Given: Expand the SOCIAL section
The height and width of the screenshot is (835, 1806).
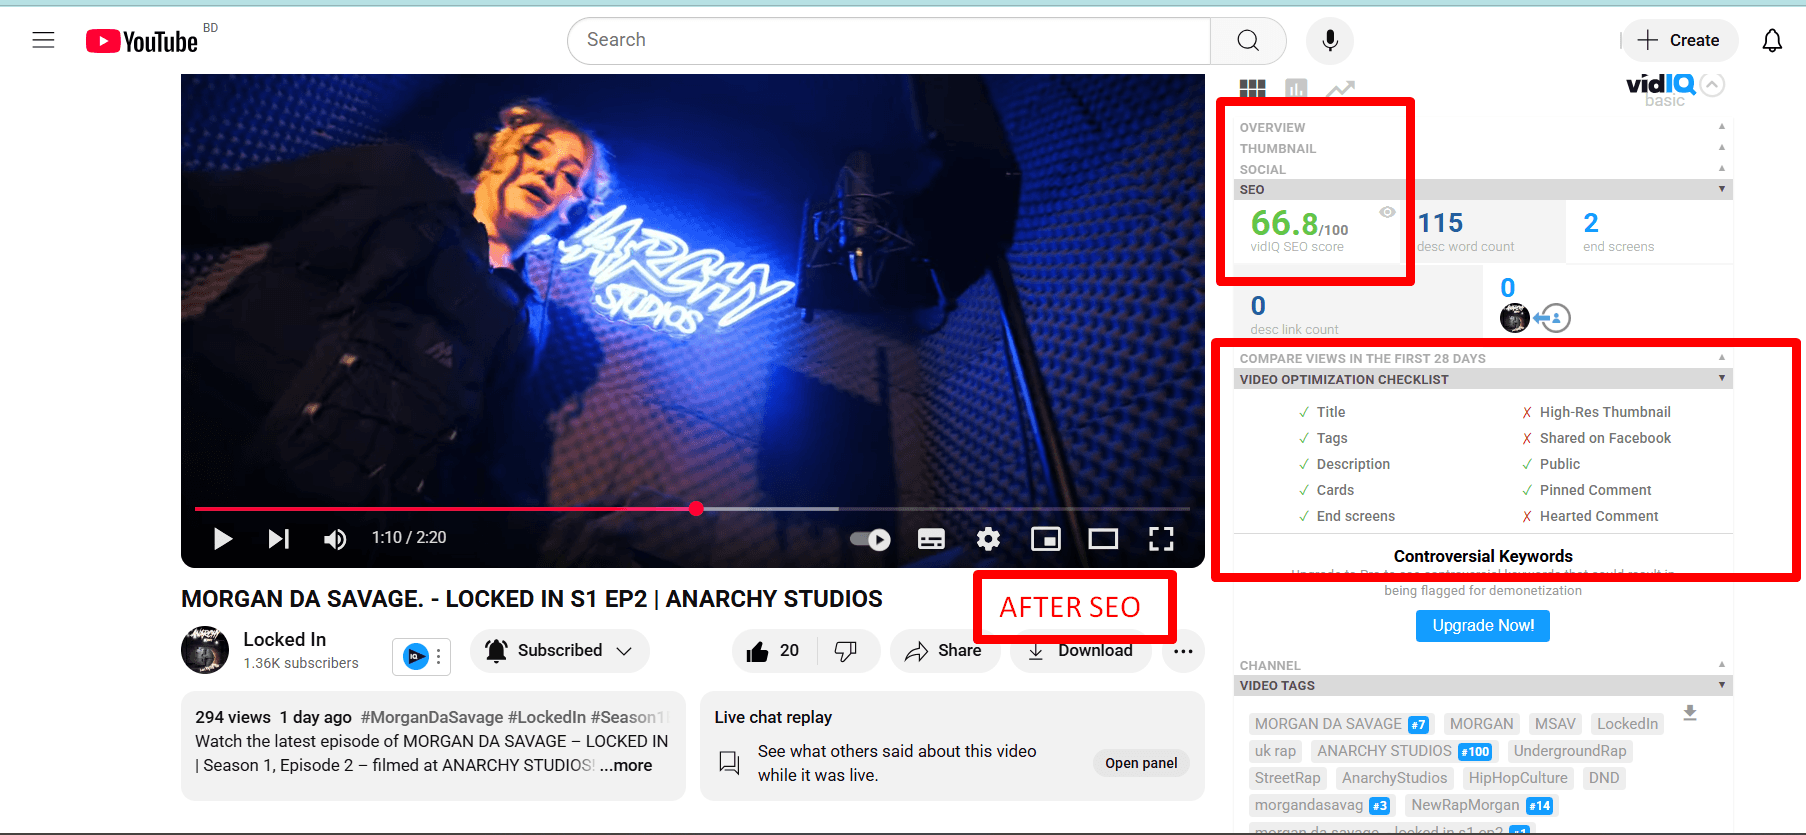Looking at the screenshot, I should coord(1483,169).
